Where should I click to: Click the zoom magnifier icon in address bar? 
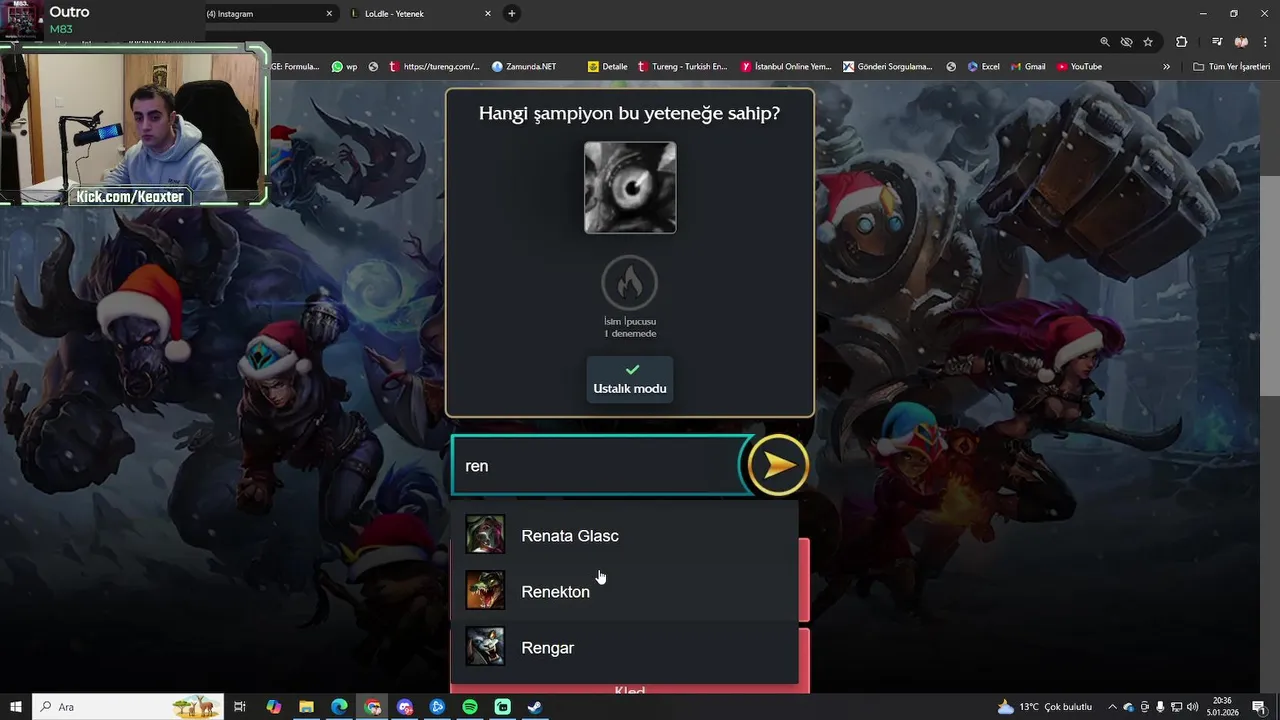tap(1104, 42)
